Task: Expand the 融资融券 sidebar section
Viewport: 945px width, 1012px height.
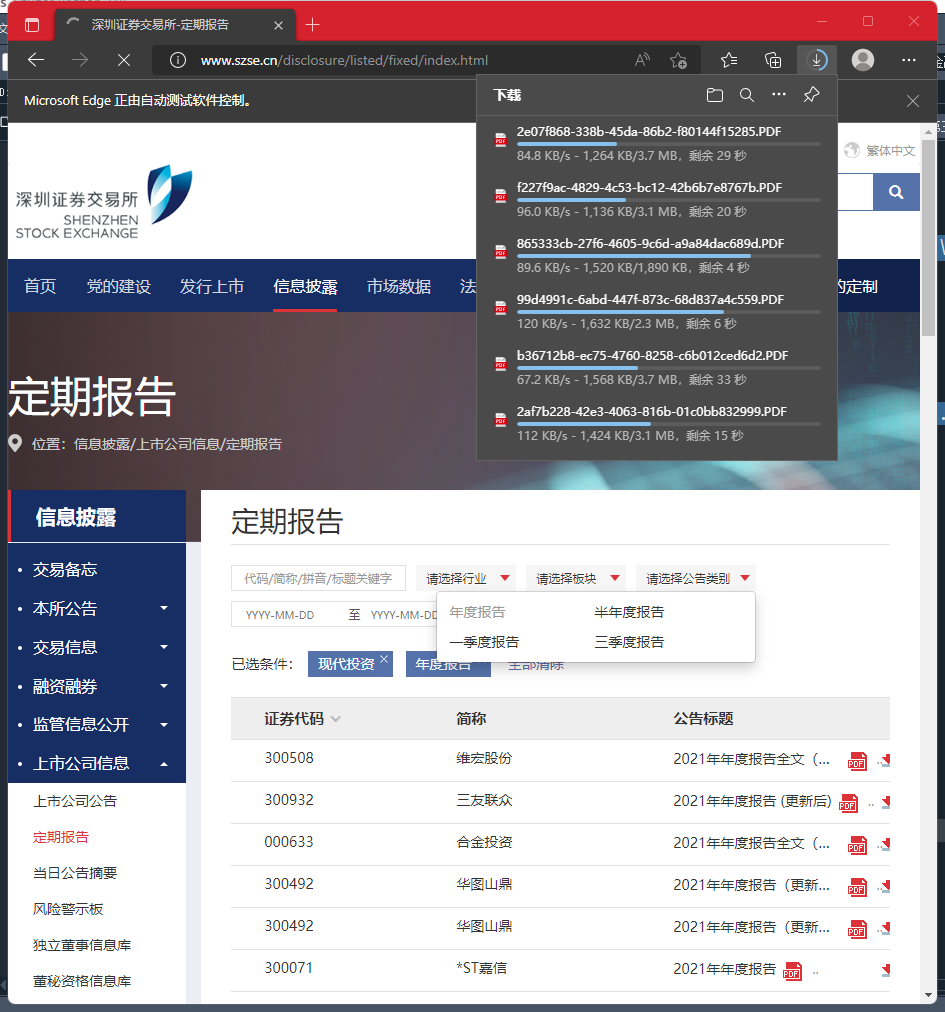Action: [x=164, y=685]
